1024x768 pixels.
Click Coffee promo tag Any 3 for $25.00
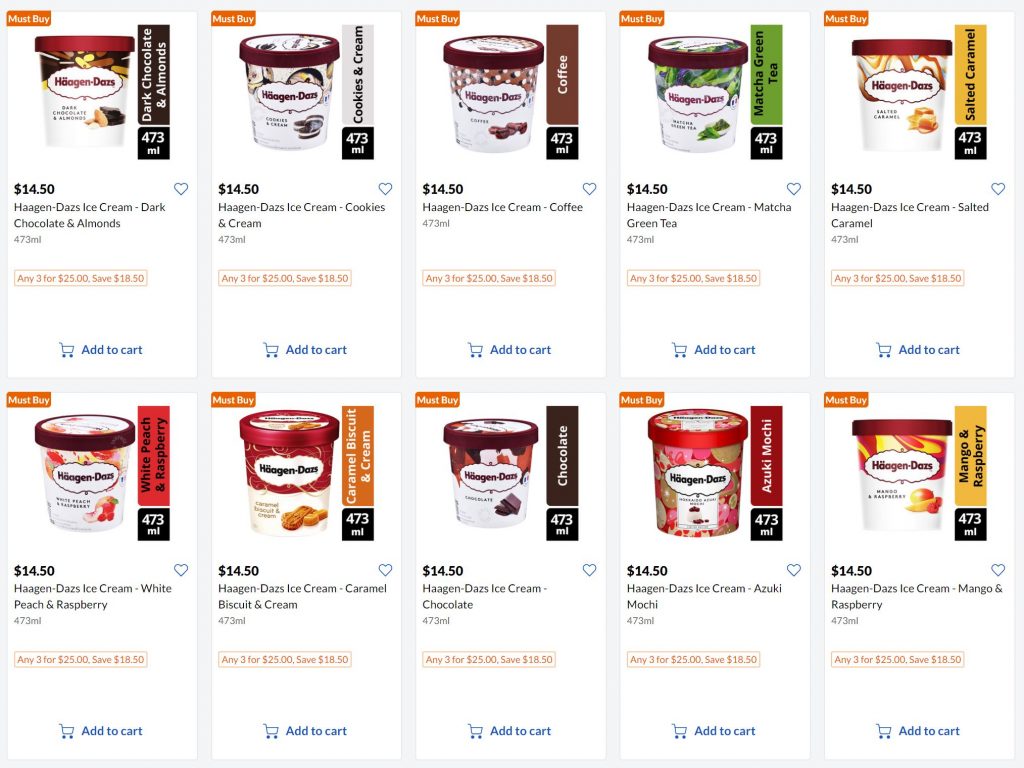489,278
